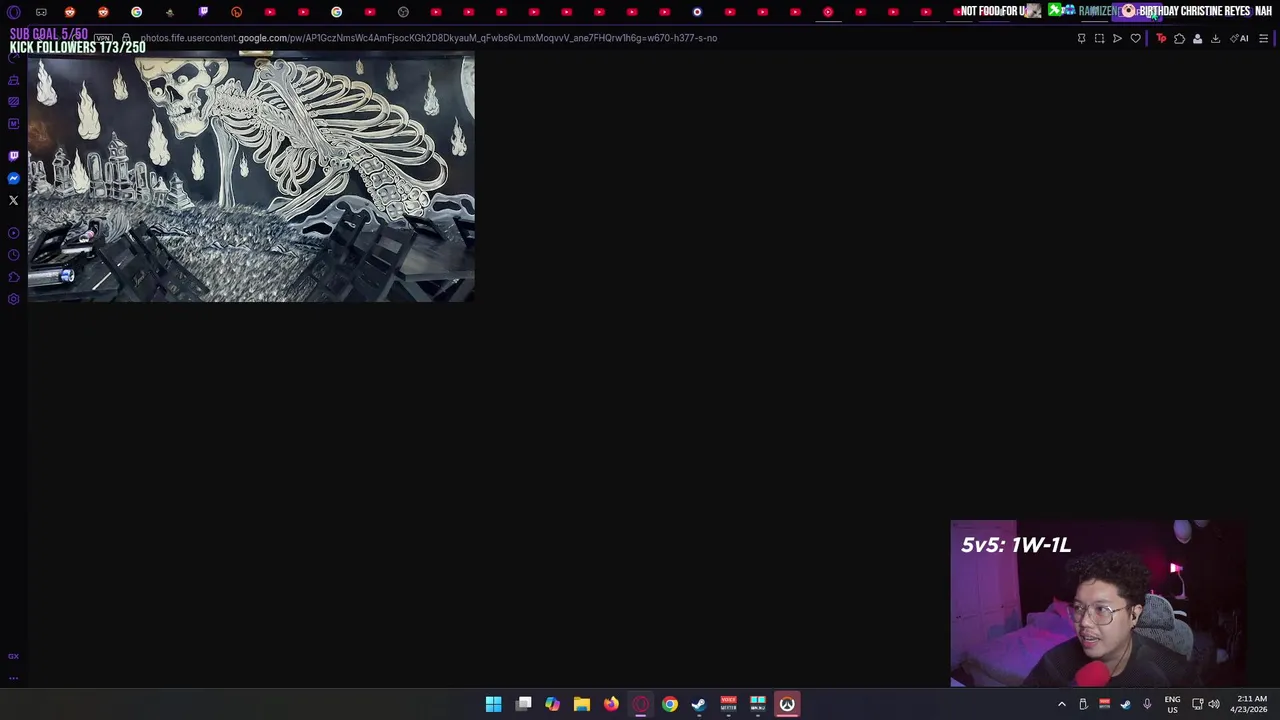Launch Copilot from the taskbar
This screenshot has width=1280, height=720.
tap(552, 704)
